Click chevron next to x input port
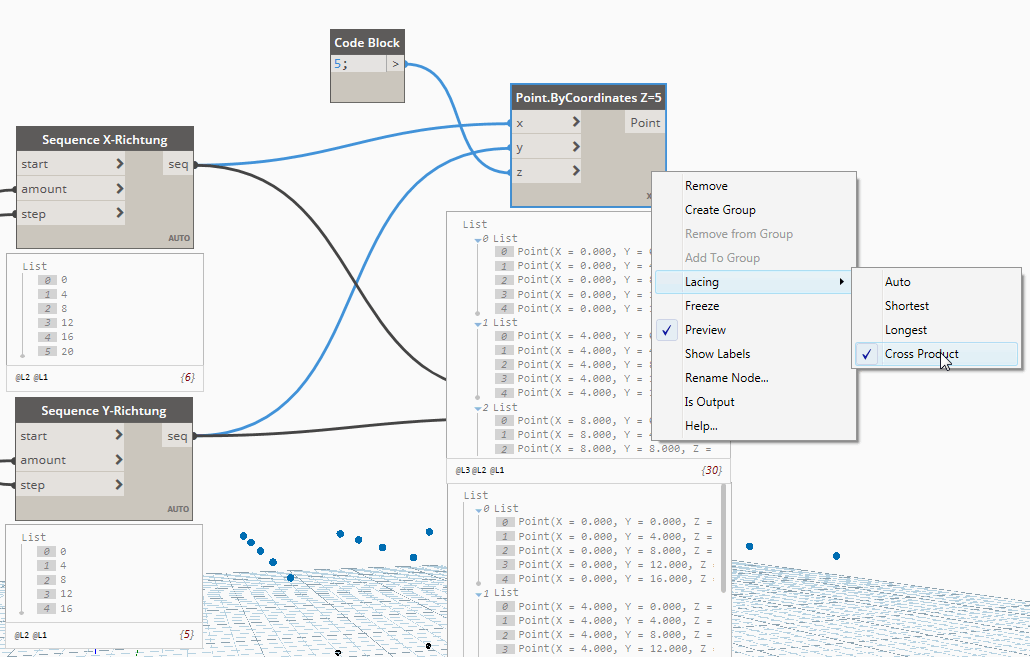 (x=576, y=123)
